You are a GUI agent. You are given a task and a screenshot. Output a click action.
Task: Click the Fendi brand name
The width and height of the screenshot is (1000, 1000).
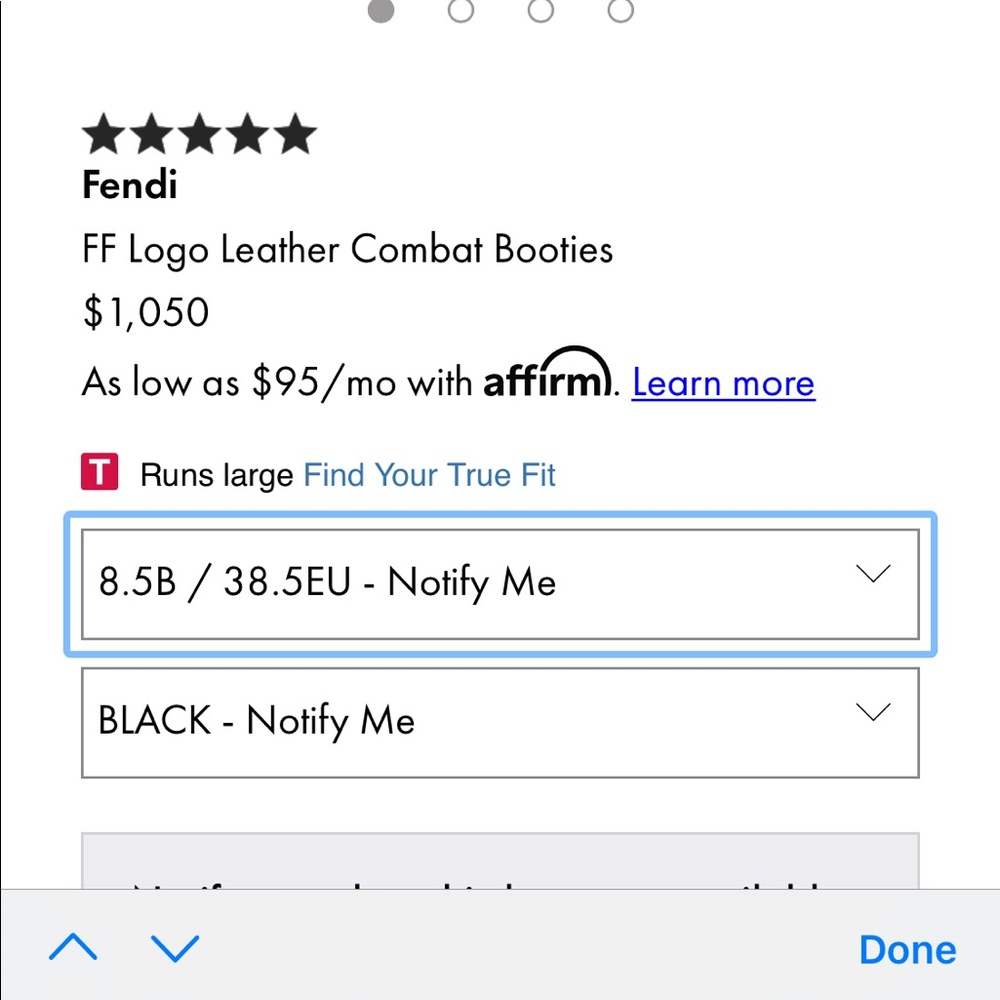(128, 185)
